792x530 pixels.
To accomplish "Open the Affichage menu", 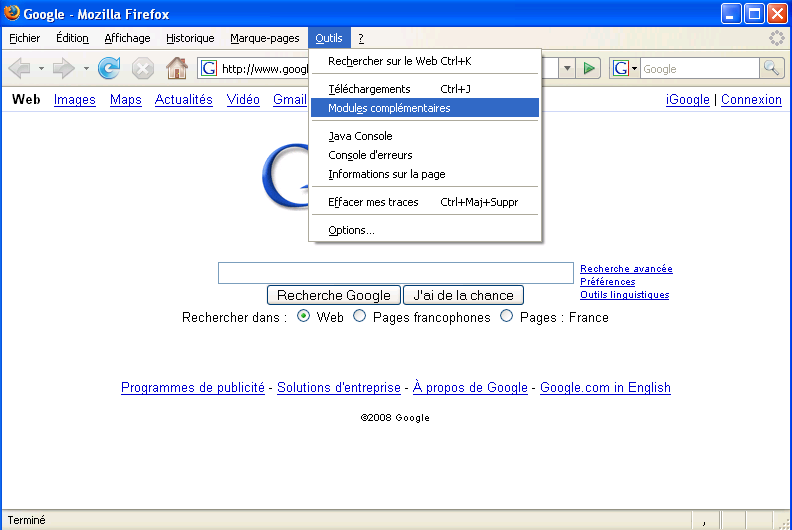I will click(x=127, y=38).
